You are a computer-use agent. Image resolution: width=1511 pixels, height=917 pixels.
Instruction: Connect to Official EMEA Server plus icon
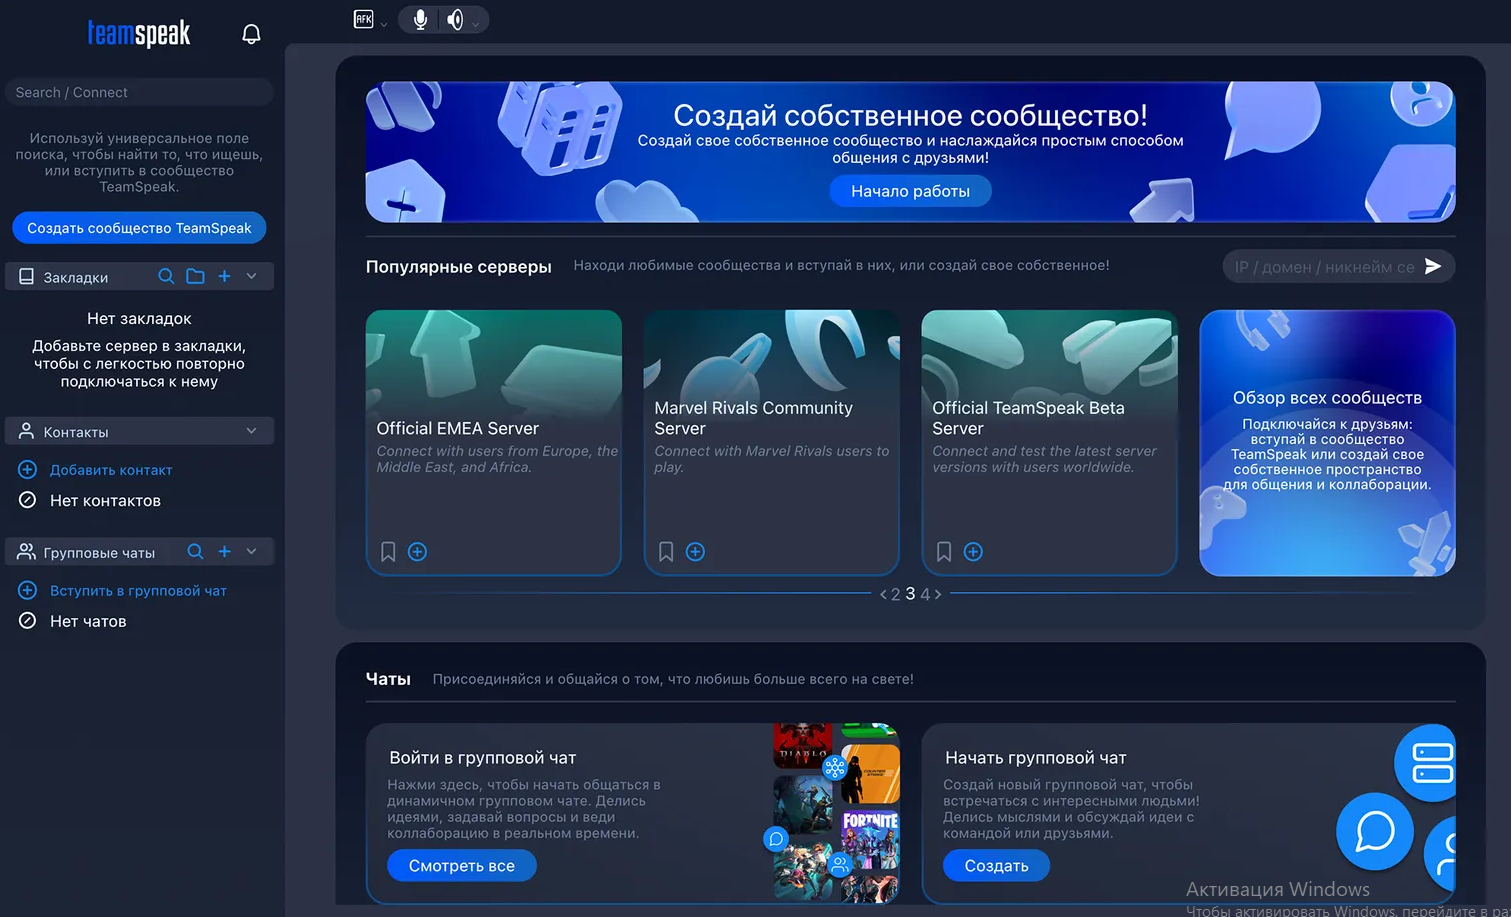point(418,552)
